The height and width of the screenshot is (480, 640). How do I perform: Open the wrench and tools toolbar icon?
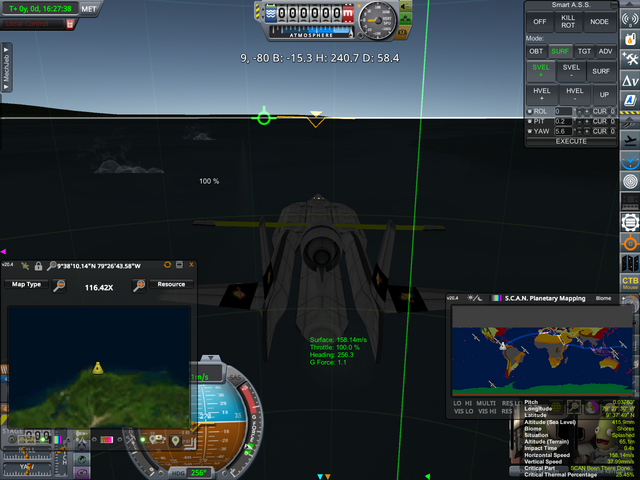tap(630, 59)
